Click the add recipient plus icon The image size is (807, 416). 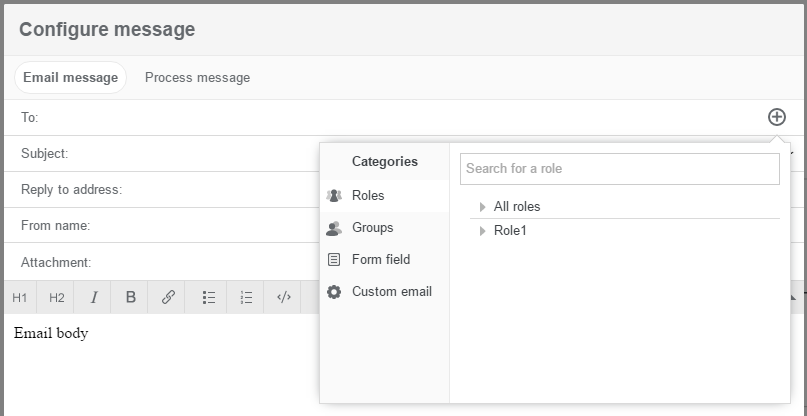(x=776, y=117)
